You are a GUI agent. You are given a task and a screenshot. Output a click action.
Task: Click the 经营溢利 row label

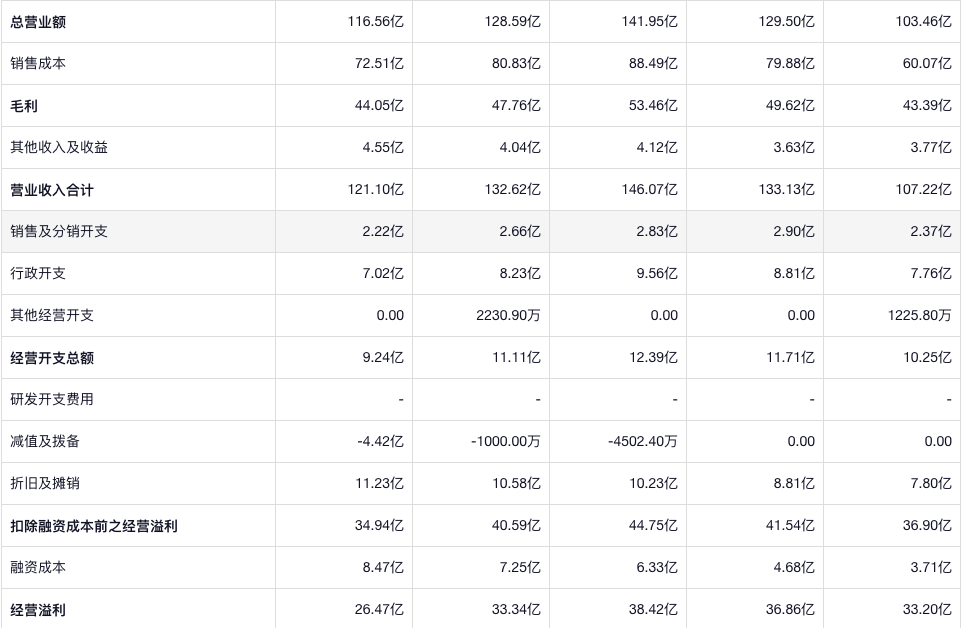point(39,609)
